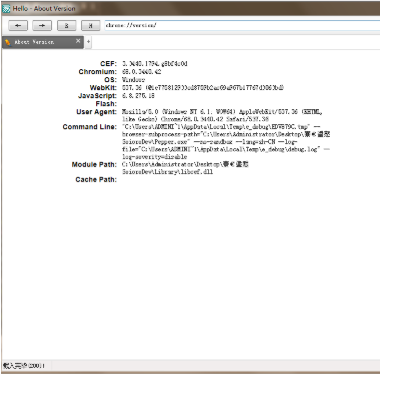Close the About Version tab

point(78,41)
